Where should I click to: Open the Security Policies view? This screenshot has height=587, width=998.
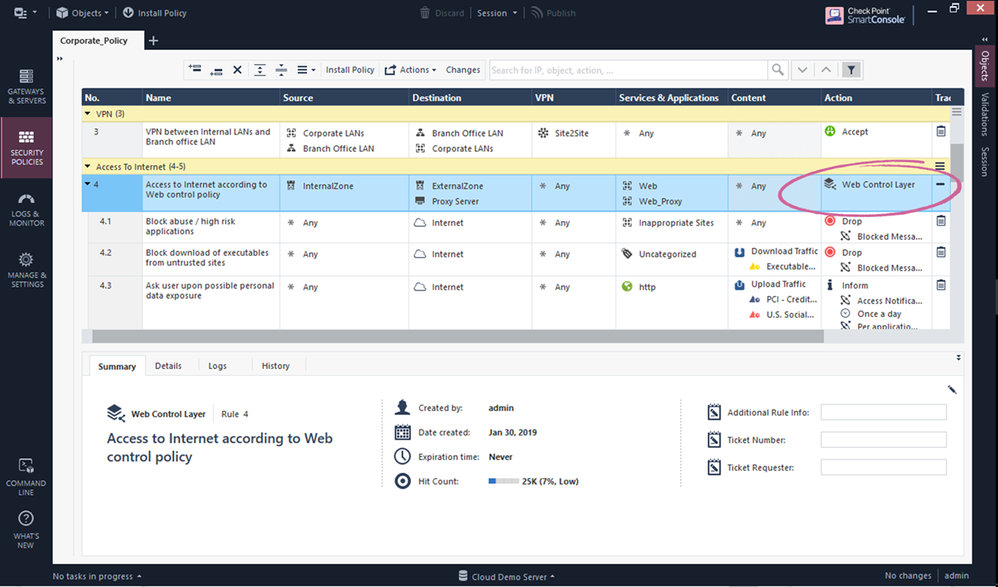point(26,148)
